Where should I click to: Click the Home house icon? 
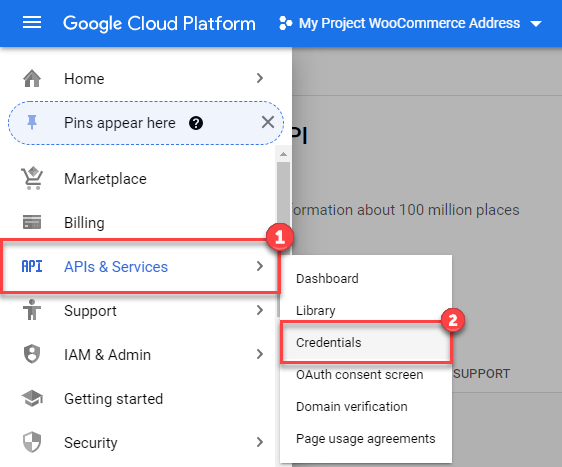32,78
